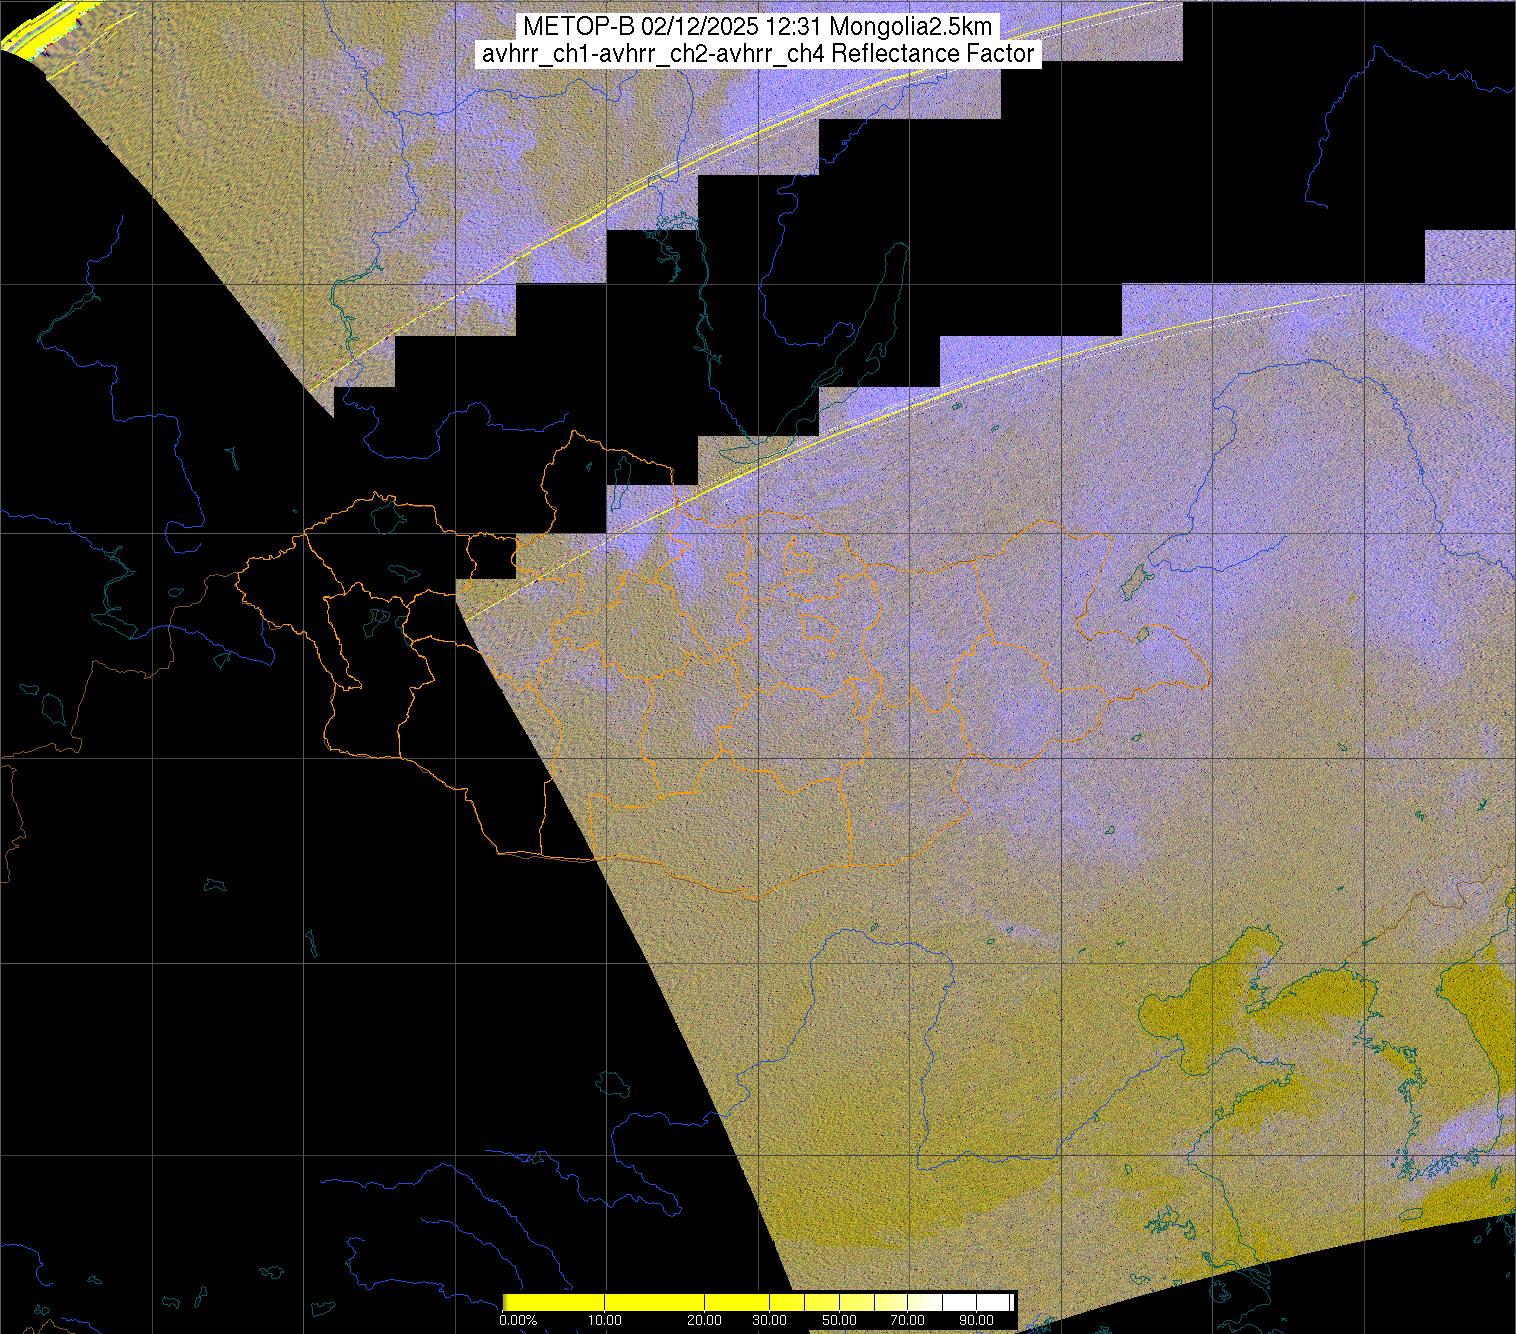Click the METOP-B date and time title line
The image size is (1516, 1334).
pos(757,27)
